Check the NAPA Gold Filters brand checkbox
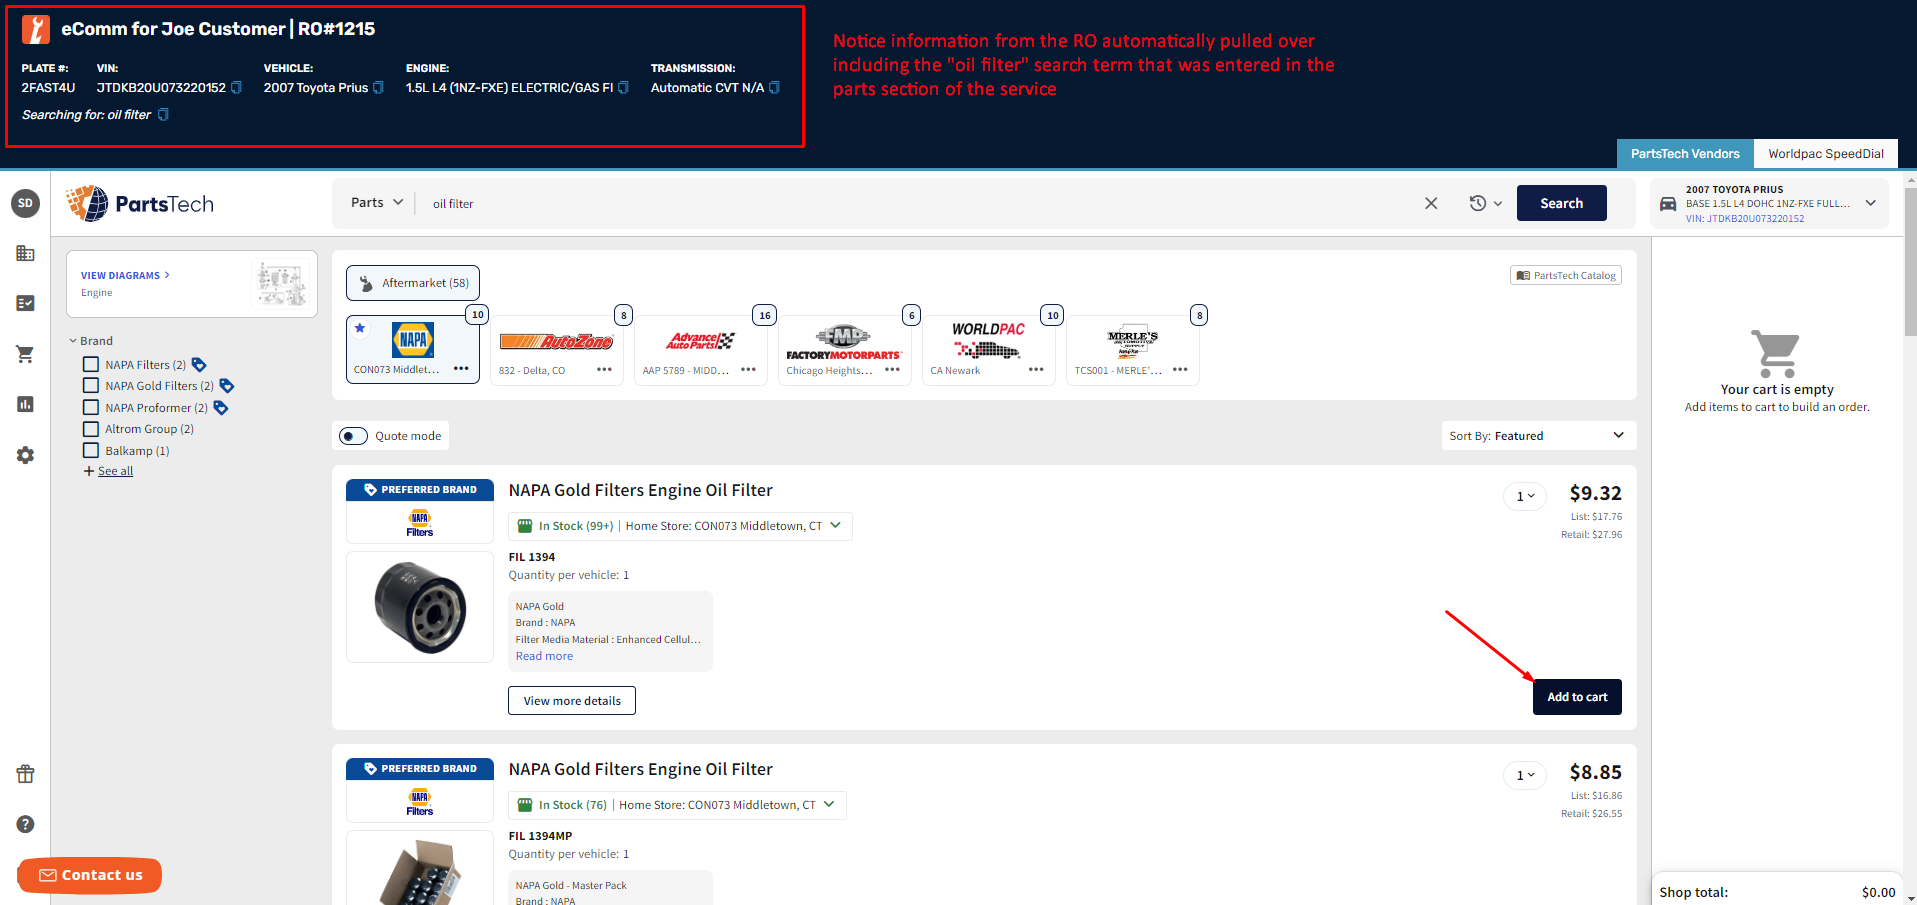1917x905 pixels. (91, 385)
